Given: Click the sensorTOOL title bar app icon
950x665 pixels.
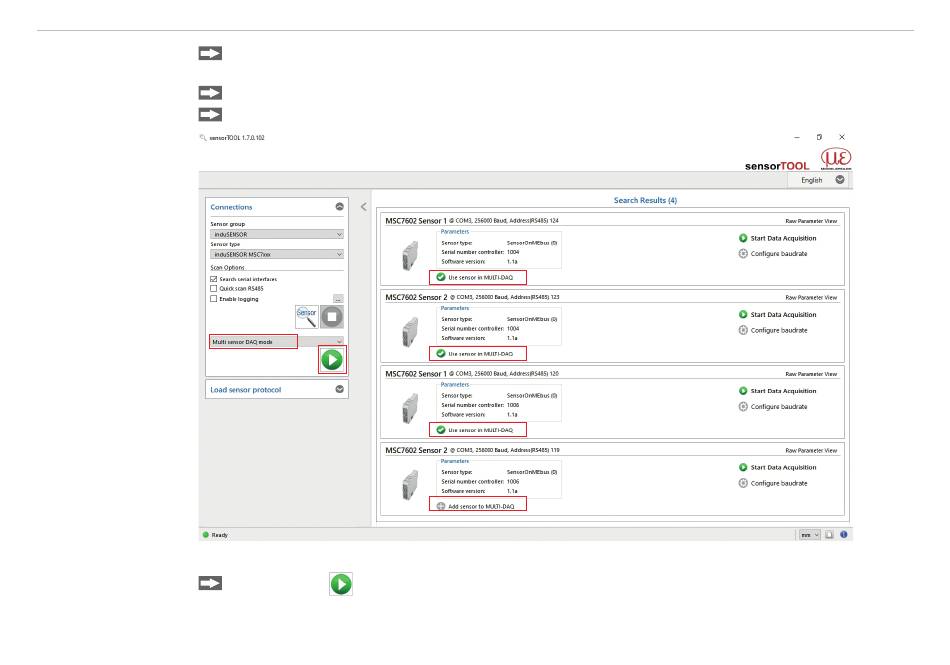Looking at the screenshot, I should [x=203, y=137].
